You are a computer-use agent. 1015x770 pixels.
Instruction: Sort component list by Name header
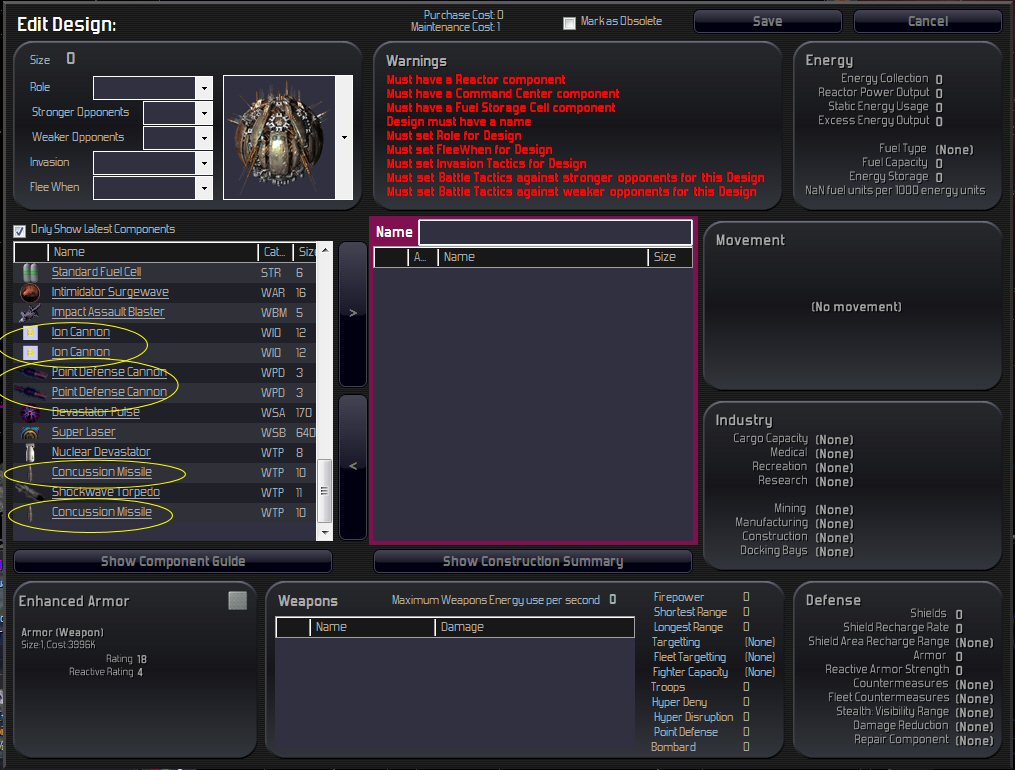153,252
